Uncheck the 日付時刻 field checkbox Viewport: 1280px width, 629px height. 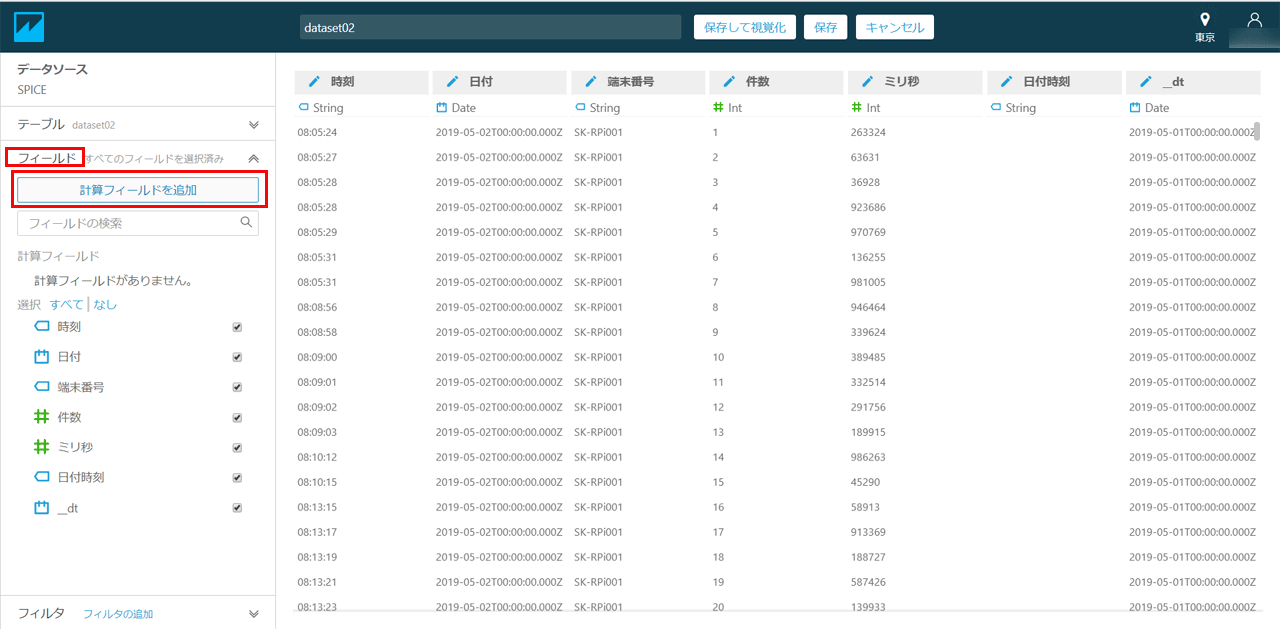point(237,477)
